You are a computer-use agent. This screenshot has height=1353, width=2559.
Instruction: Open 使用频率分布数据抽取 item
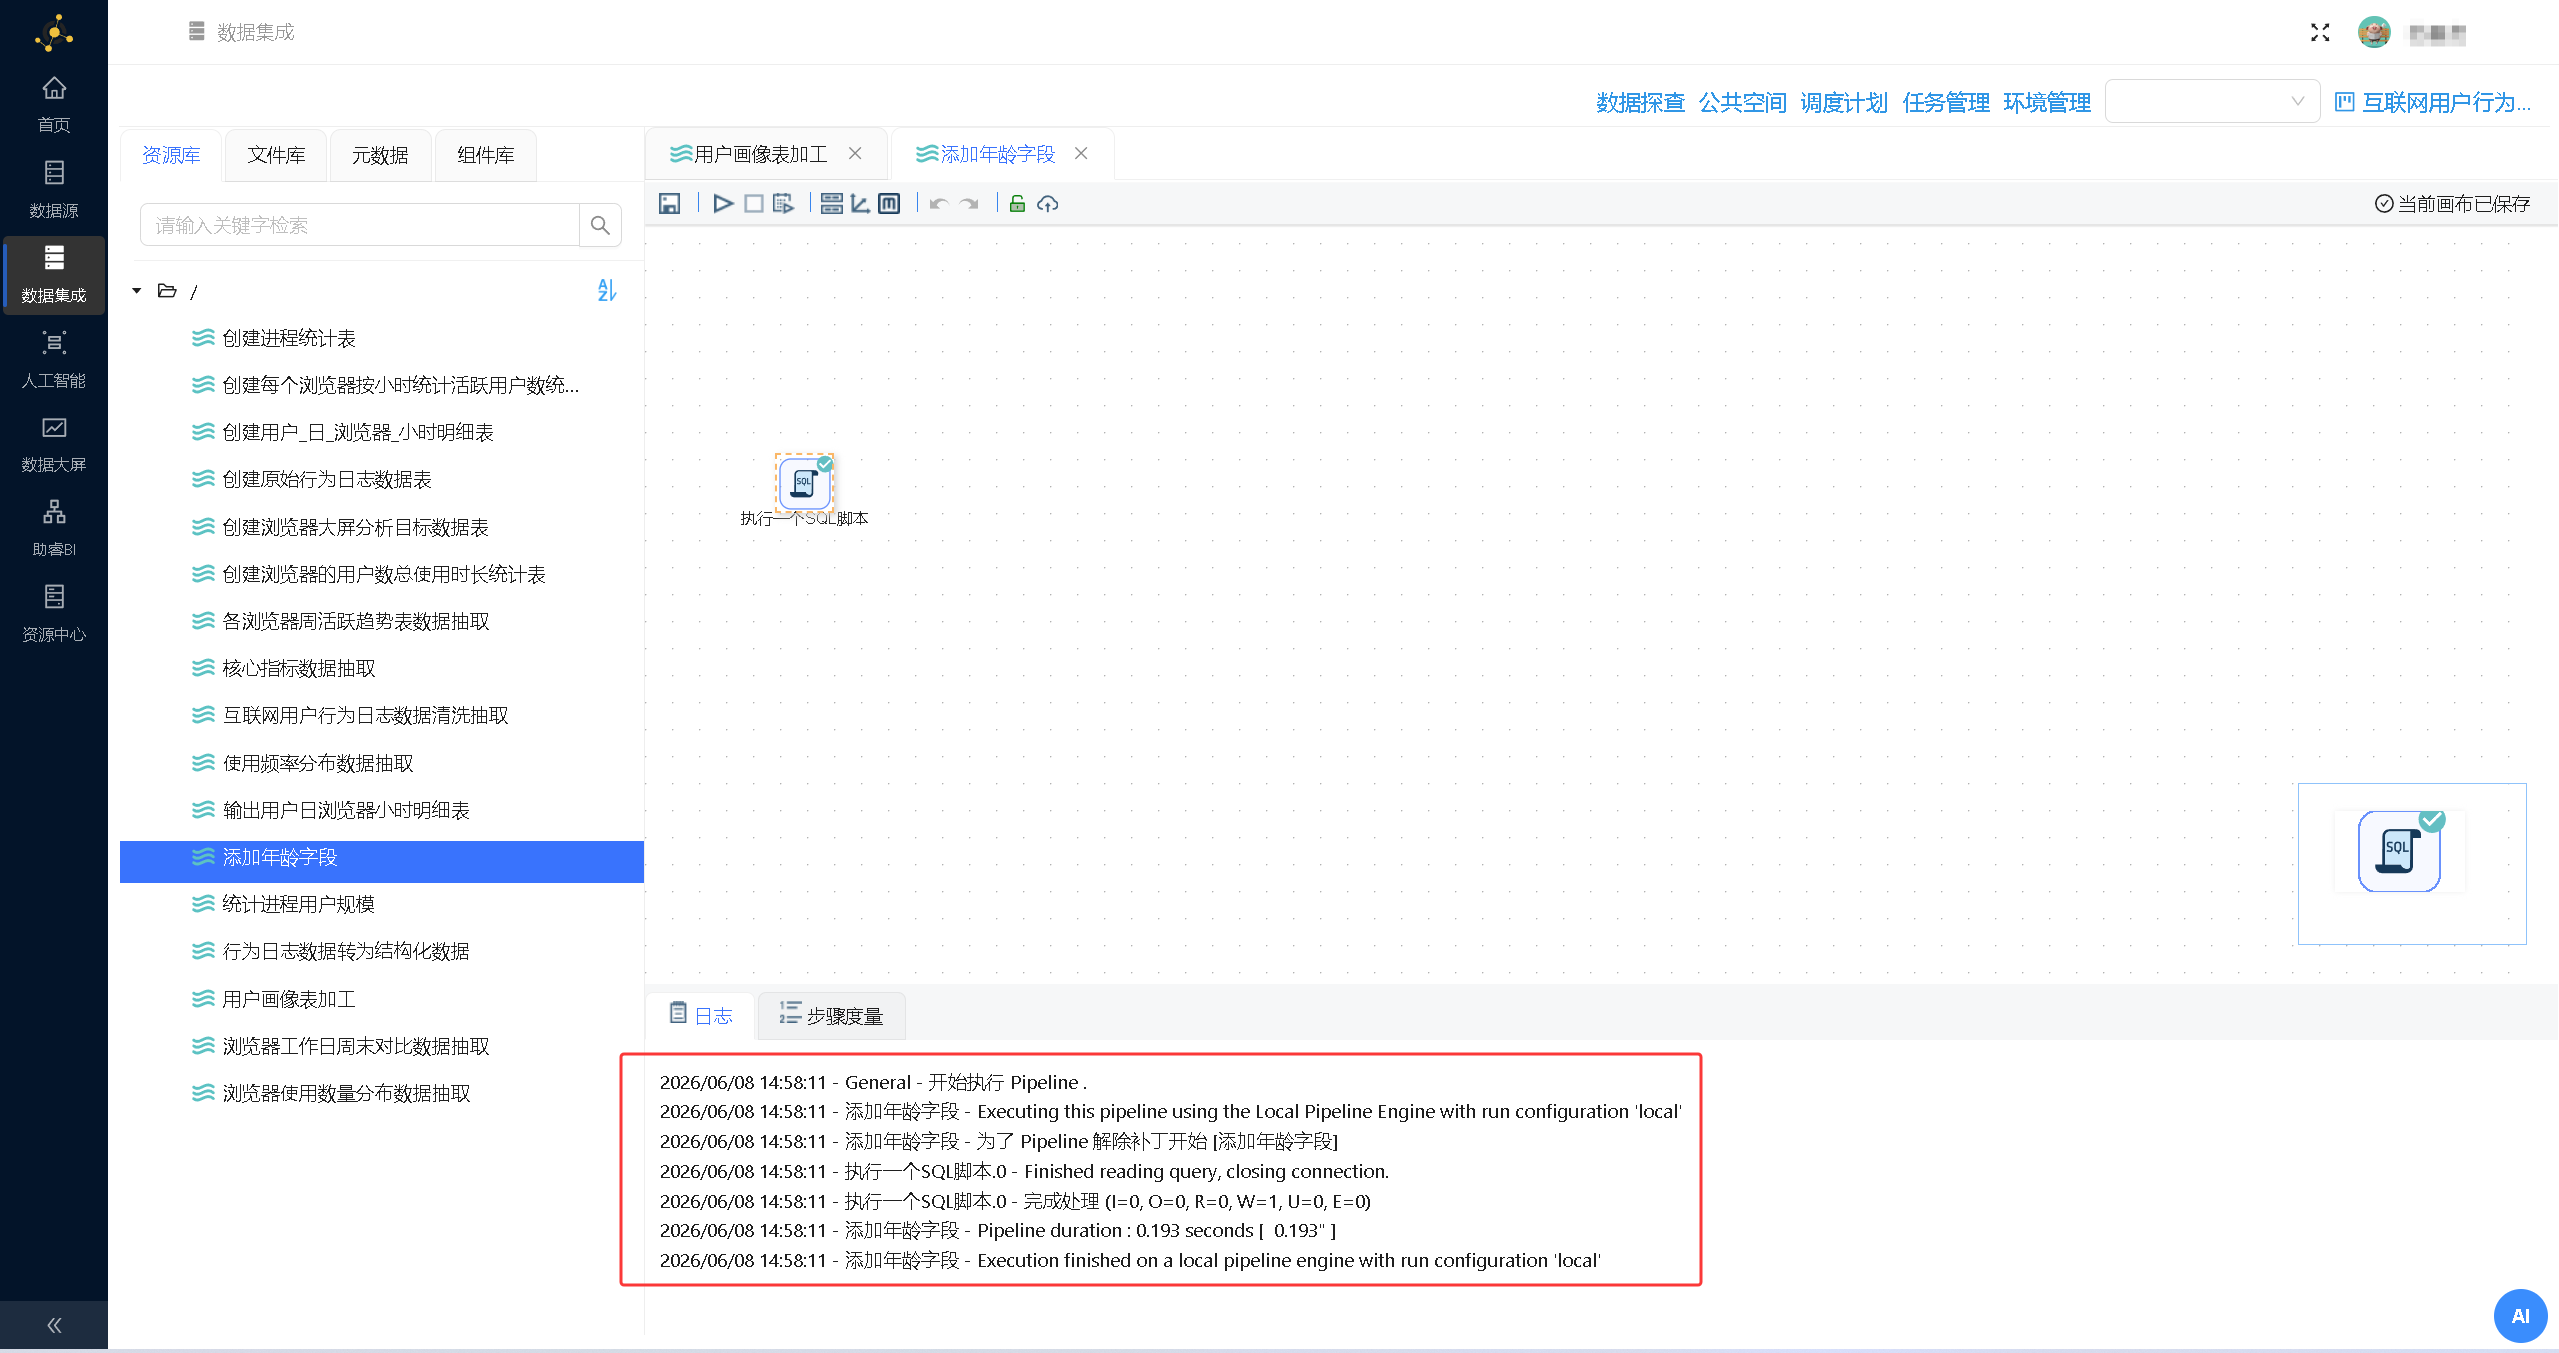pos(317,764)
